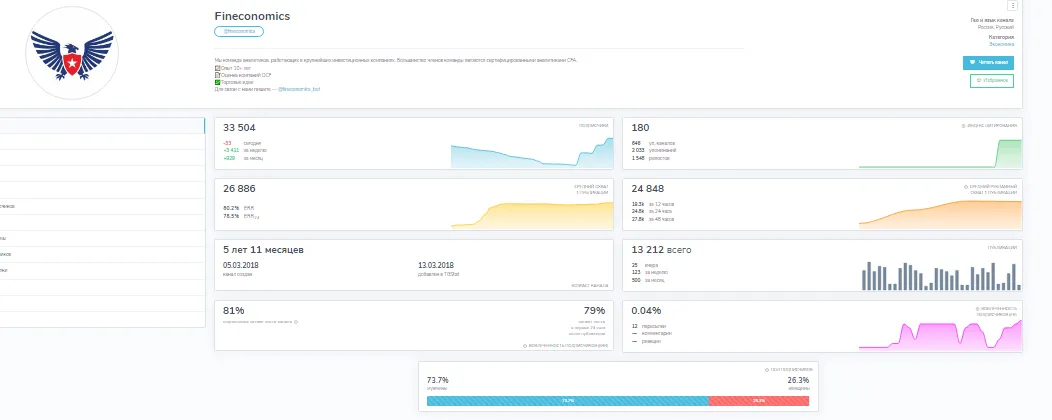Click the 'Fineconomics' channel title

pos(252,16)
